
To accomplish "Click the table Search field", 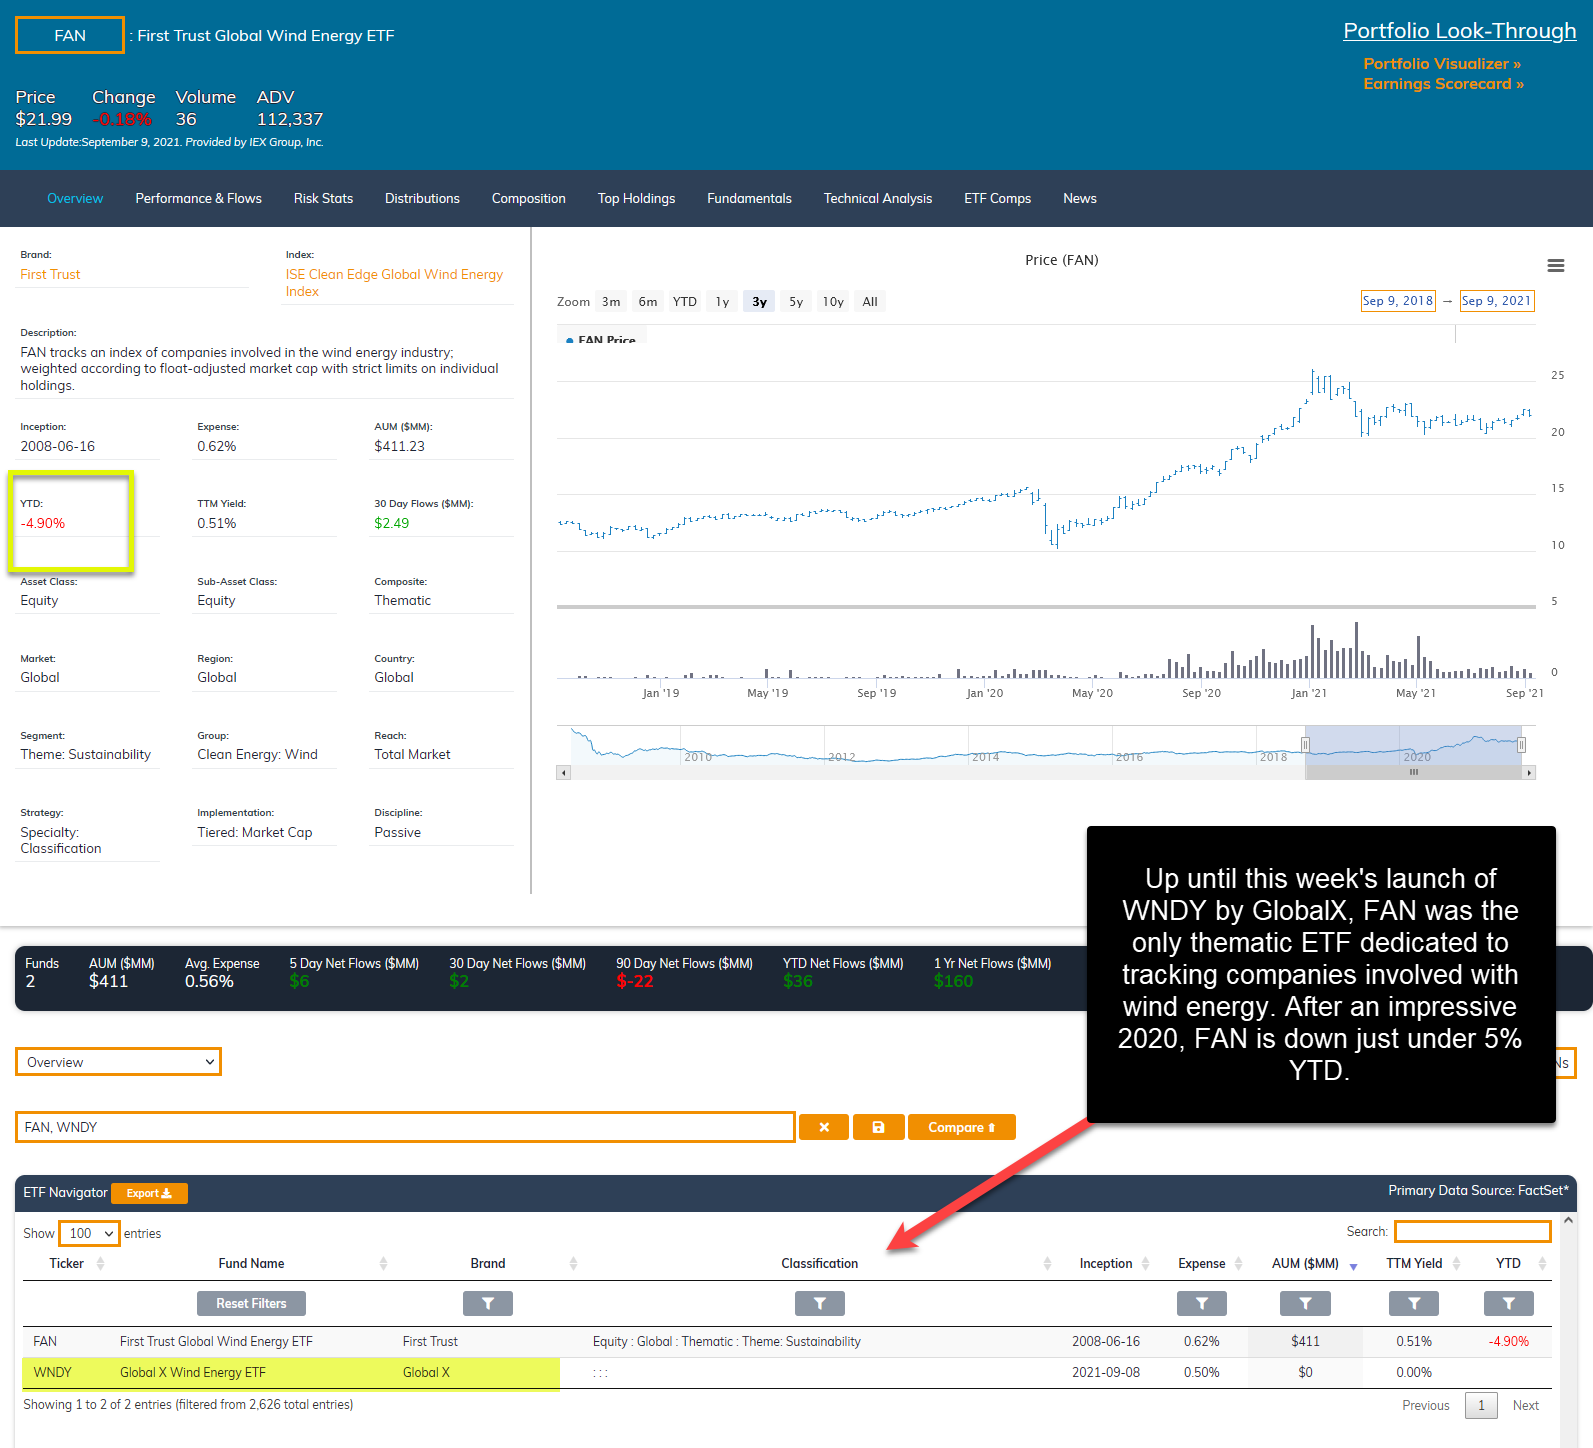I will click(1472, 1232).
